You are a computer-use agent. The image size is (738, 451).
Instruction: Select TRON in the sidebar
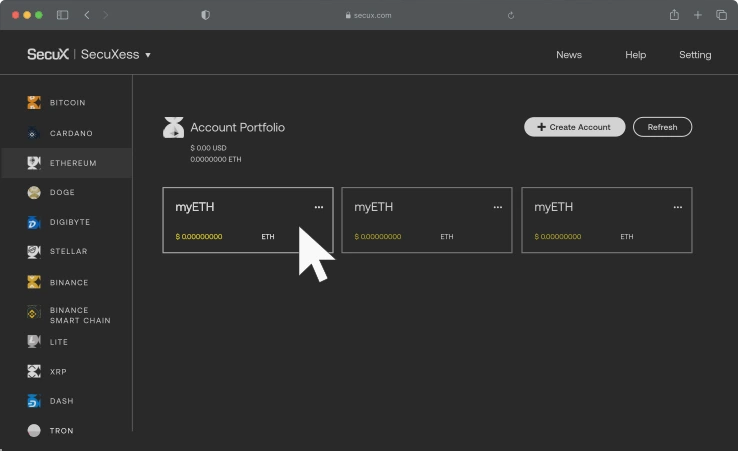(62, 430)
